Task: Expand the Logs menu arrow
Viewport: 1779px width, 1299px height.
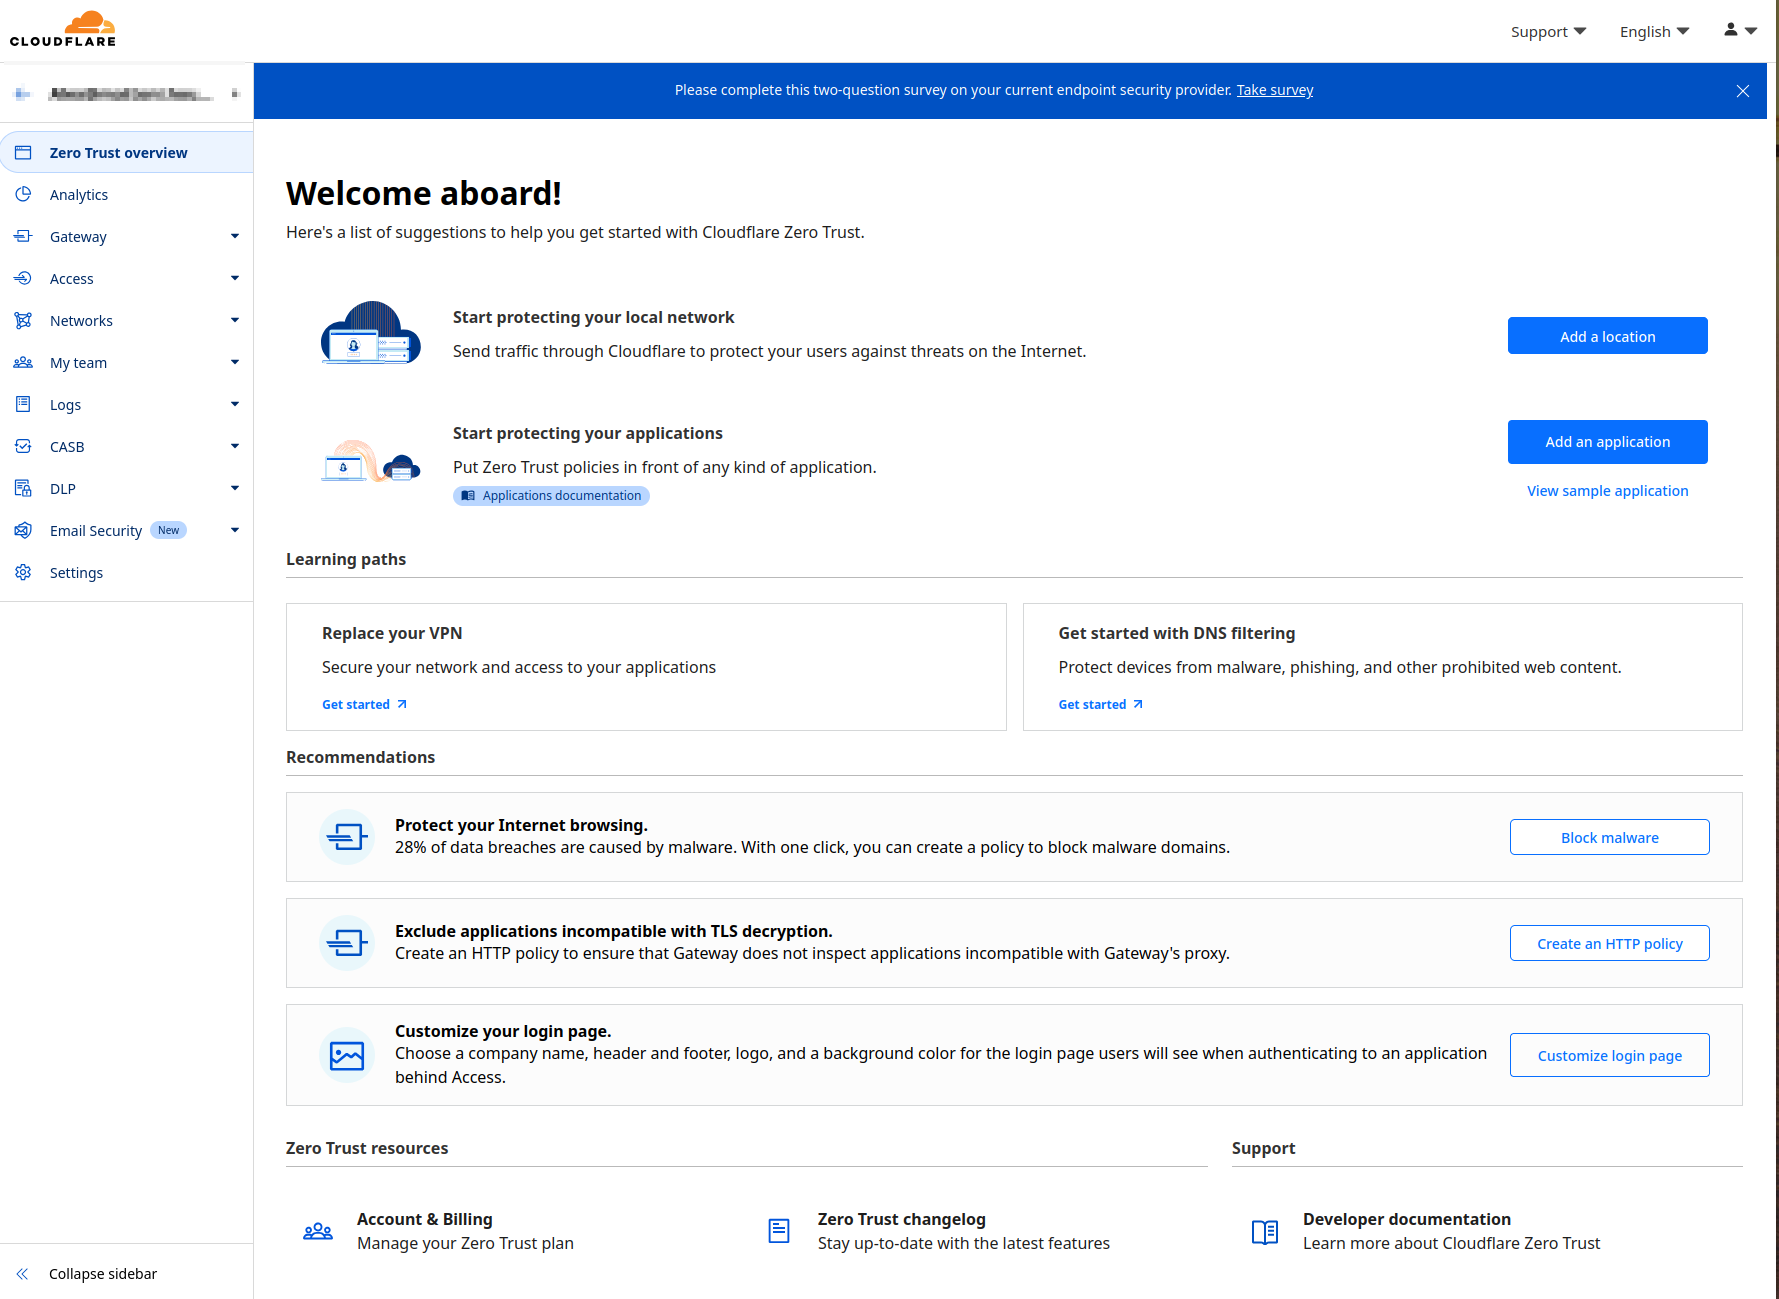Action: pos(235,404)
